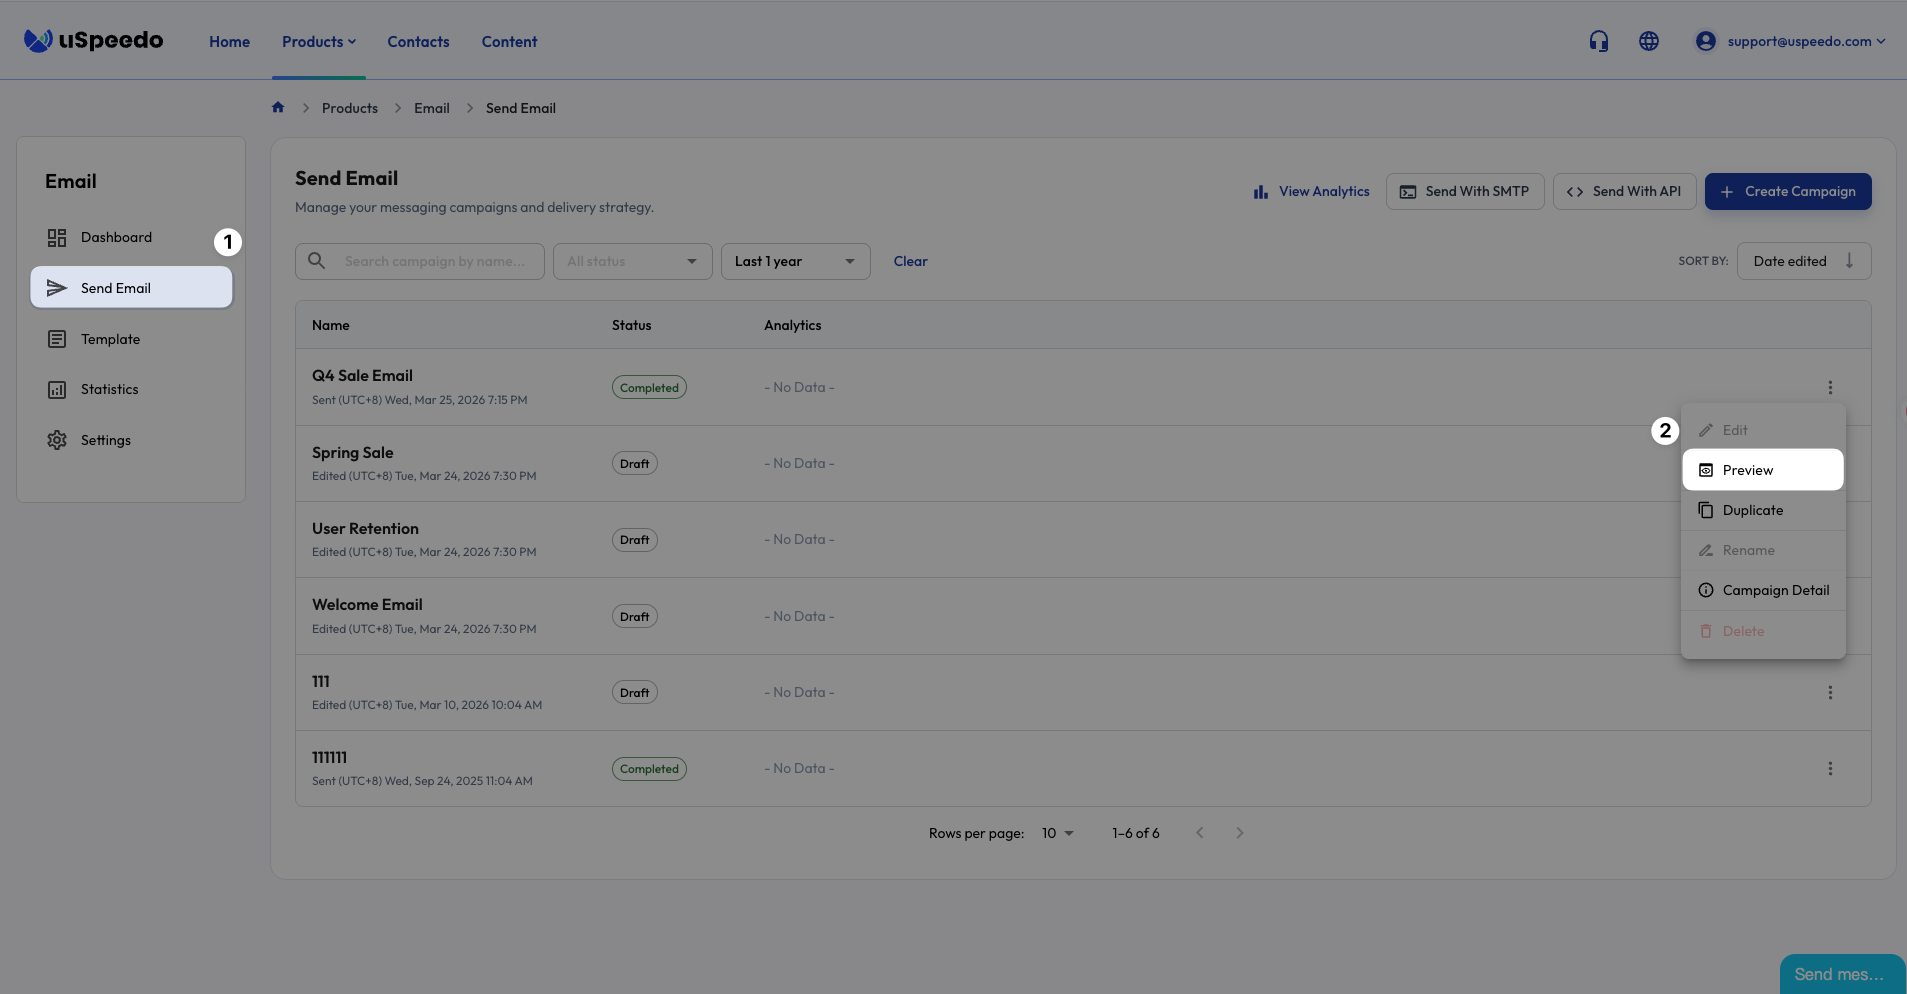This screenshot has width=1907, height=994.
Task: Open three-dot menu for 111111 campaign
Action: (1830, 769)
